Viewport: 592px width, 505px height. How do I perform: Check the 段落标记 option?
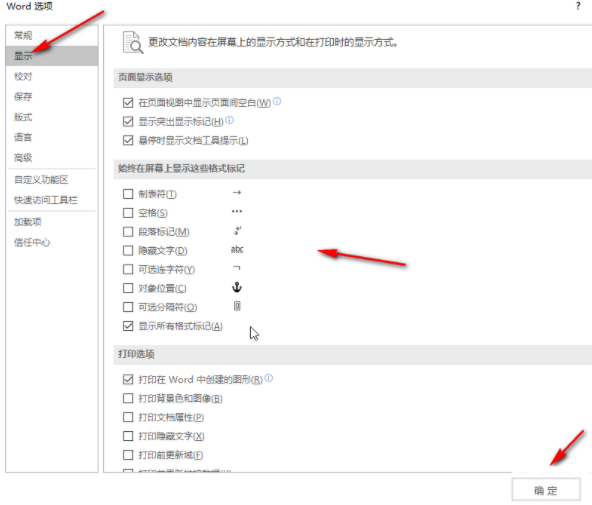point(128,232)
